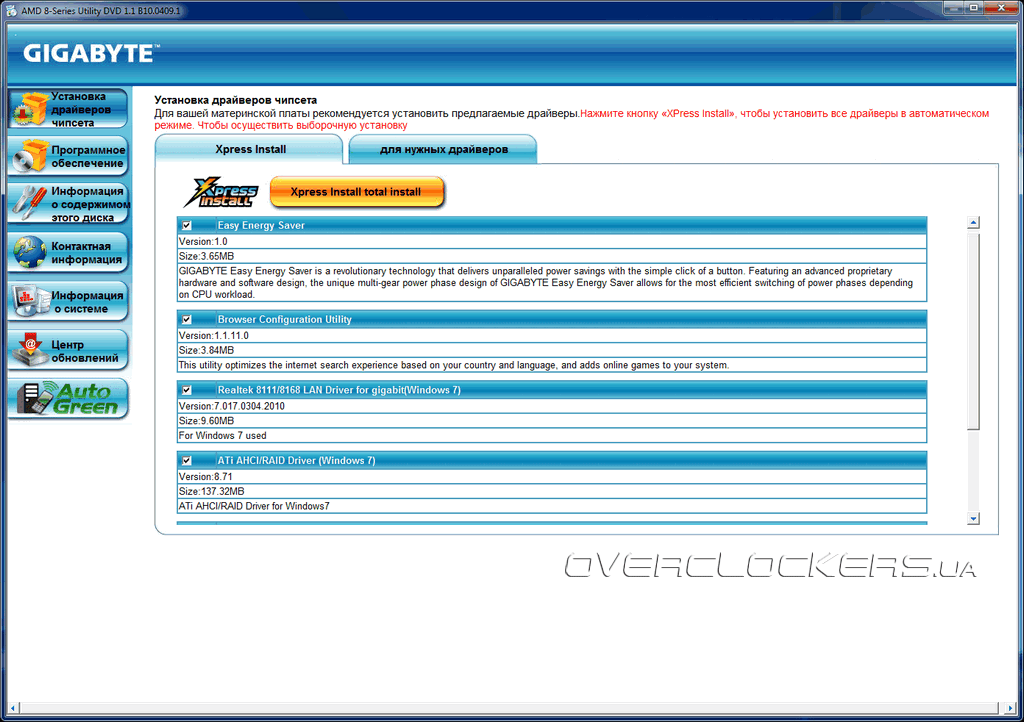This screenshot has height=722, width=1024.
Task: Click the Size:3.65MB row
Action: pos(552,257)
